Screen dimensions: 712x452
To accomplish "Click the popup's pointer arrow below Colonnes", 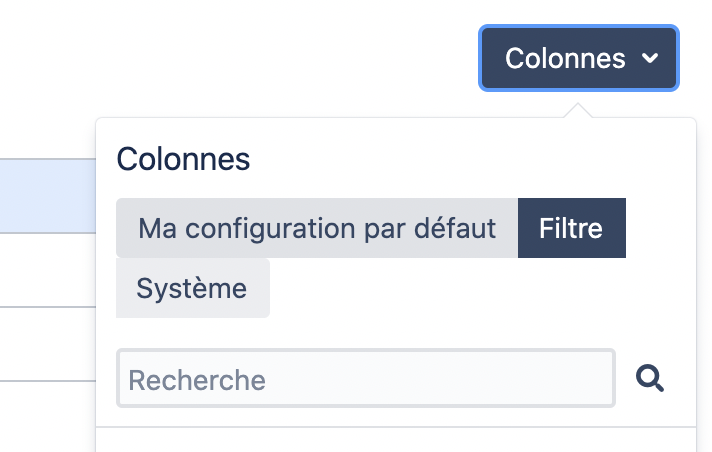I will click(578, 110).
